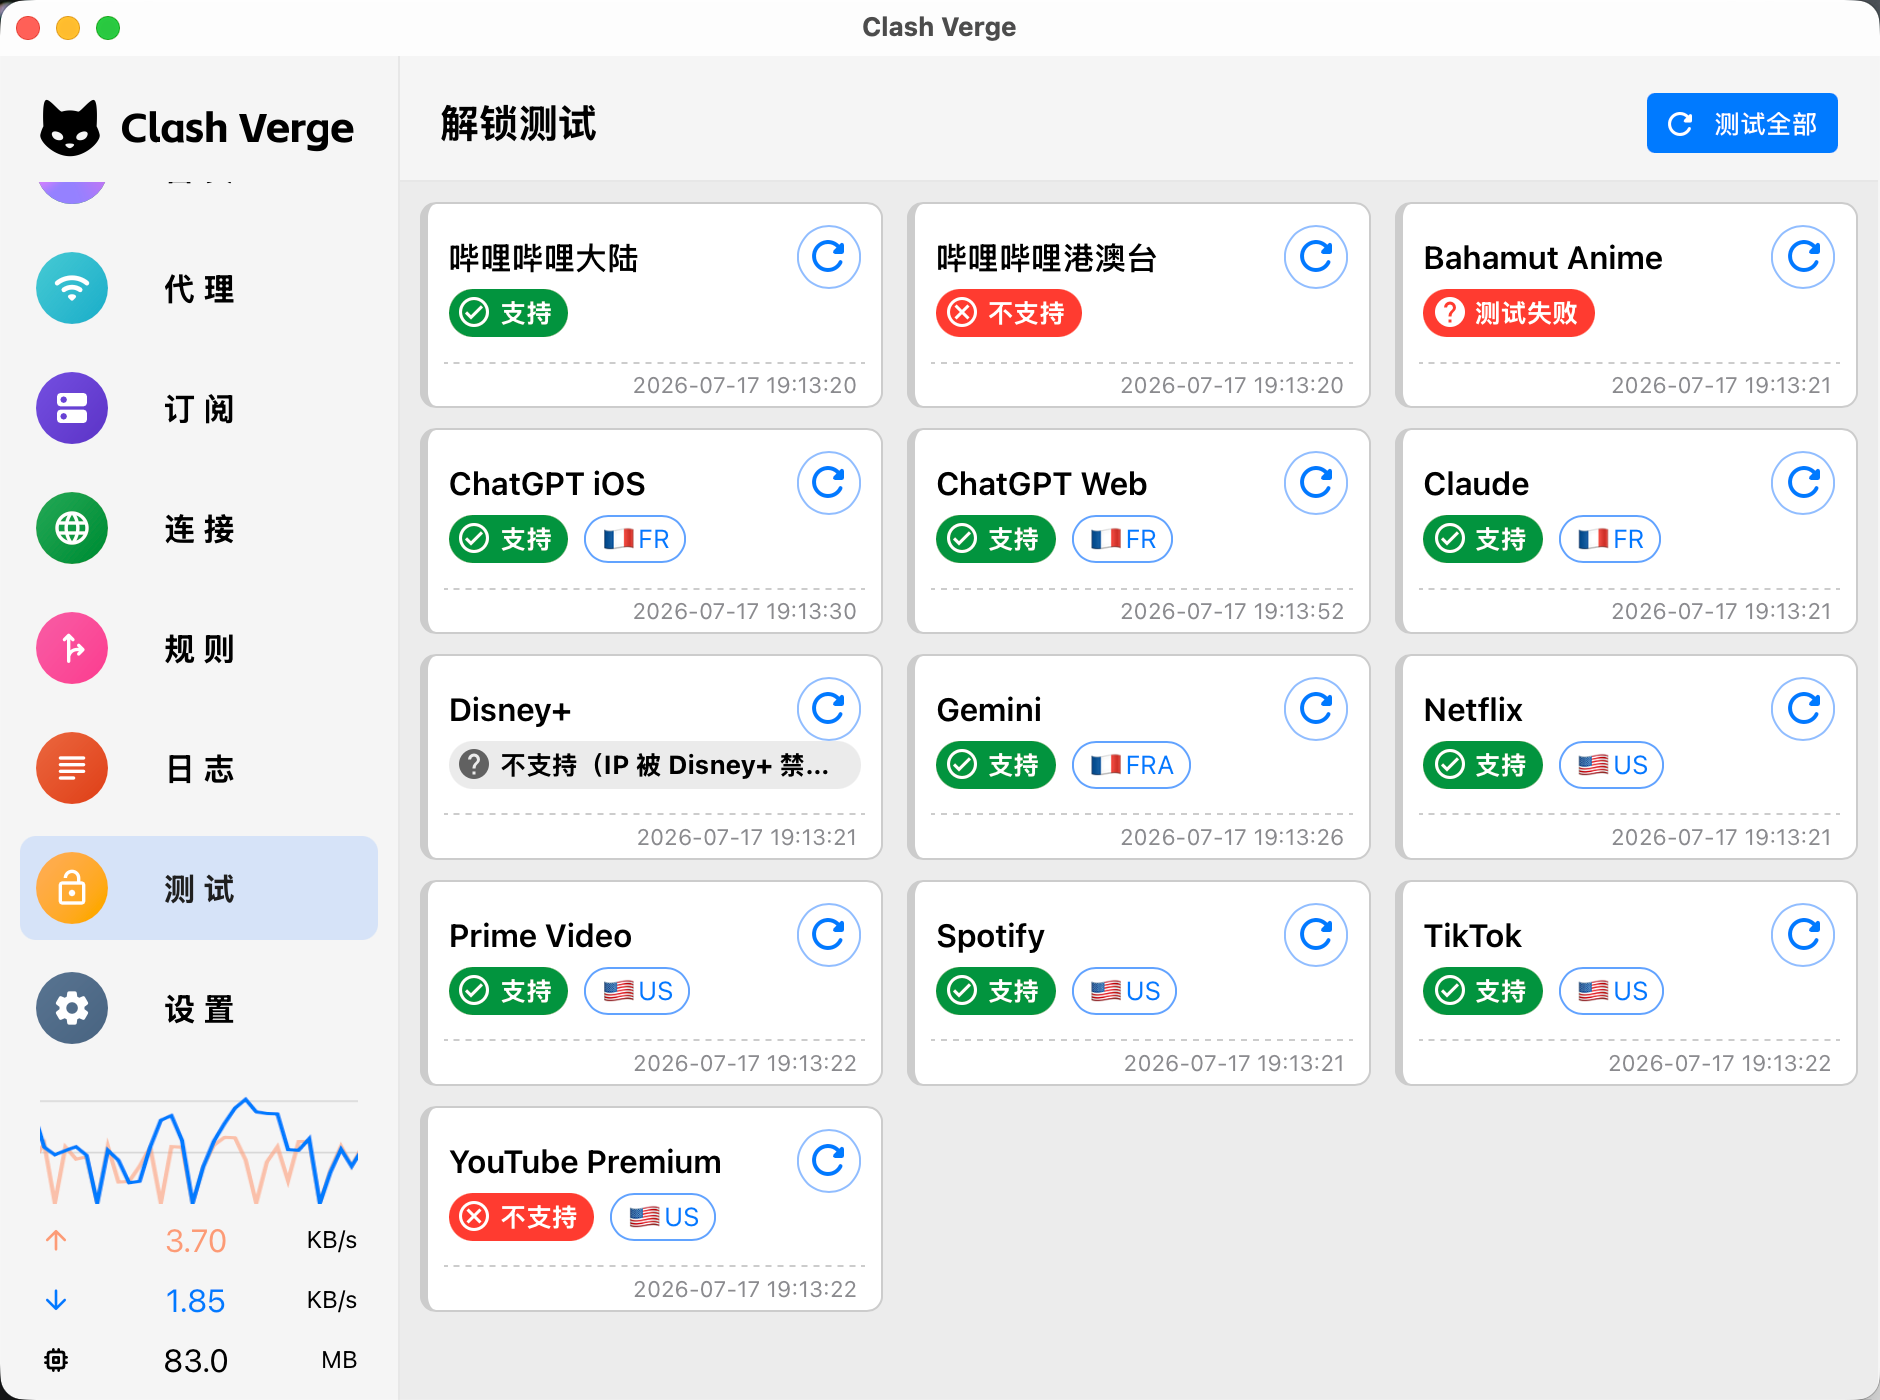Click the logs list icon
The height and width of the screenshot is (1400, 1880).
pyautogui.click(x=72, y=769)
